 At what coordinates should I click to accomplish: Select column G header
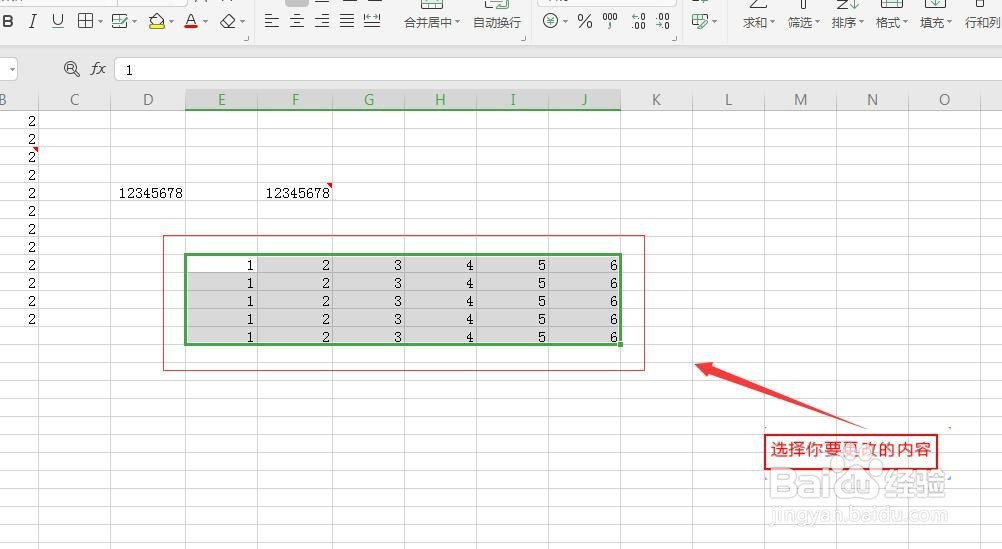coord(369,100)
